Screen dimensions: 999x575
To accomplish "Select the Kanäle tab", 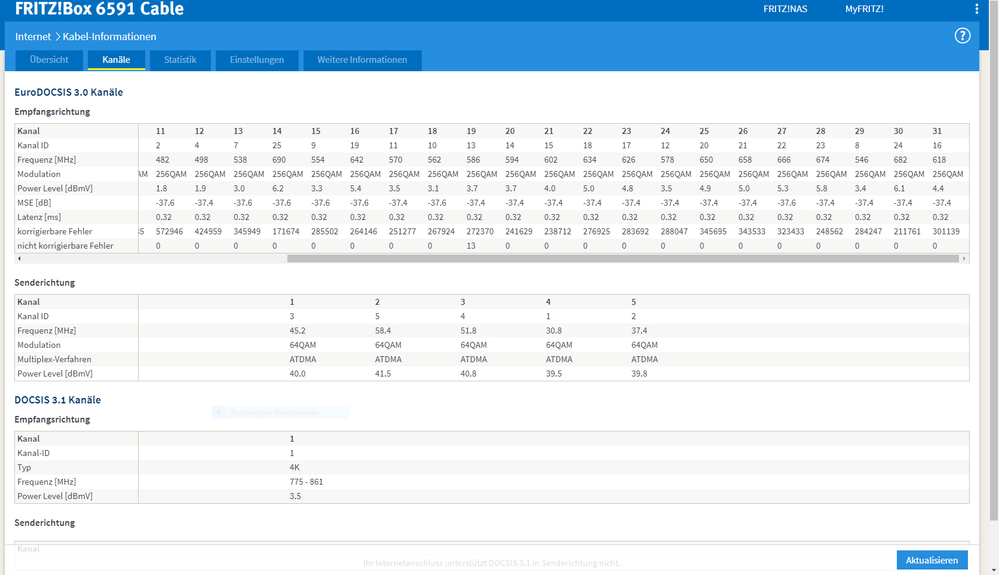I will point(116,60).
